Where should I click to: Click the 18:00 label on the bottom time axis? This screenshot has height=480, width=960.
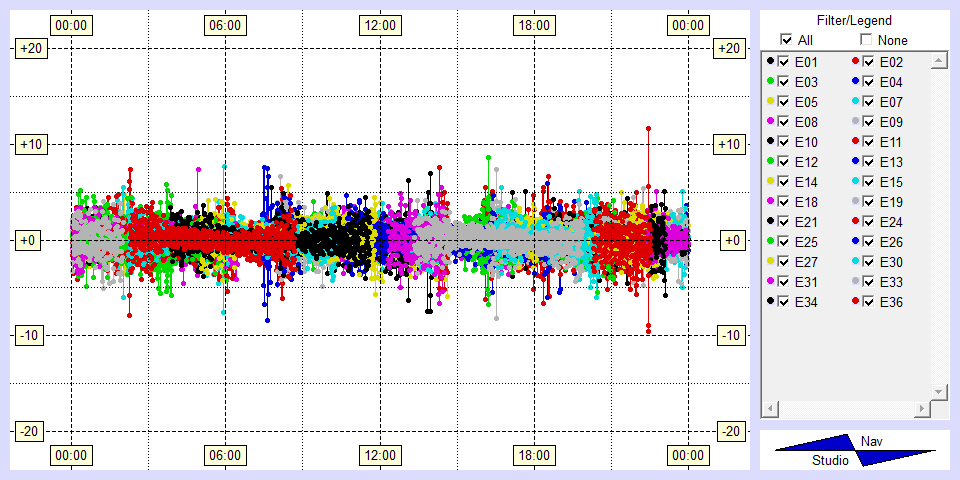point(533,456)
